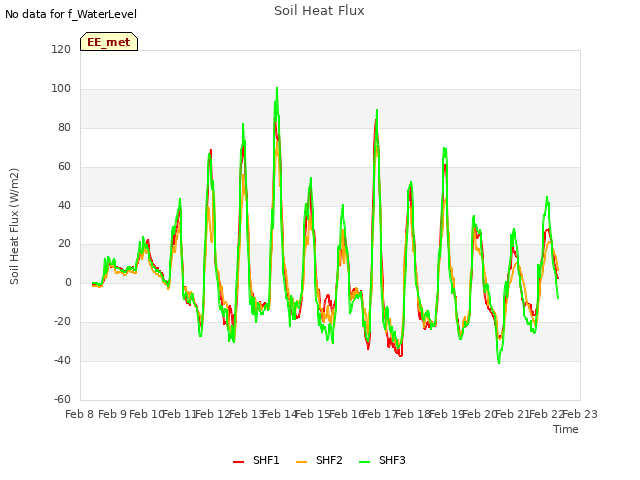Screen dimensions: 640x480
Task: Click the red SHF1 legend color marker
Action: click(238, 462)
